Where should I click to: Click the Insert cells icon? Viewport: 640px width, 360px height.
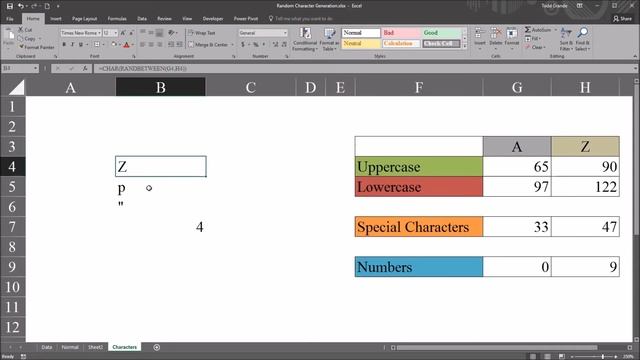480,37
